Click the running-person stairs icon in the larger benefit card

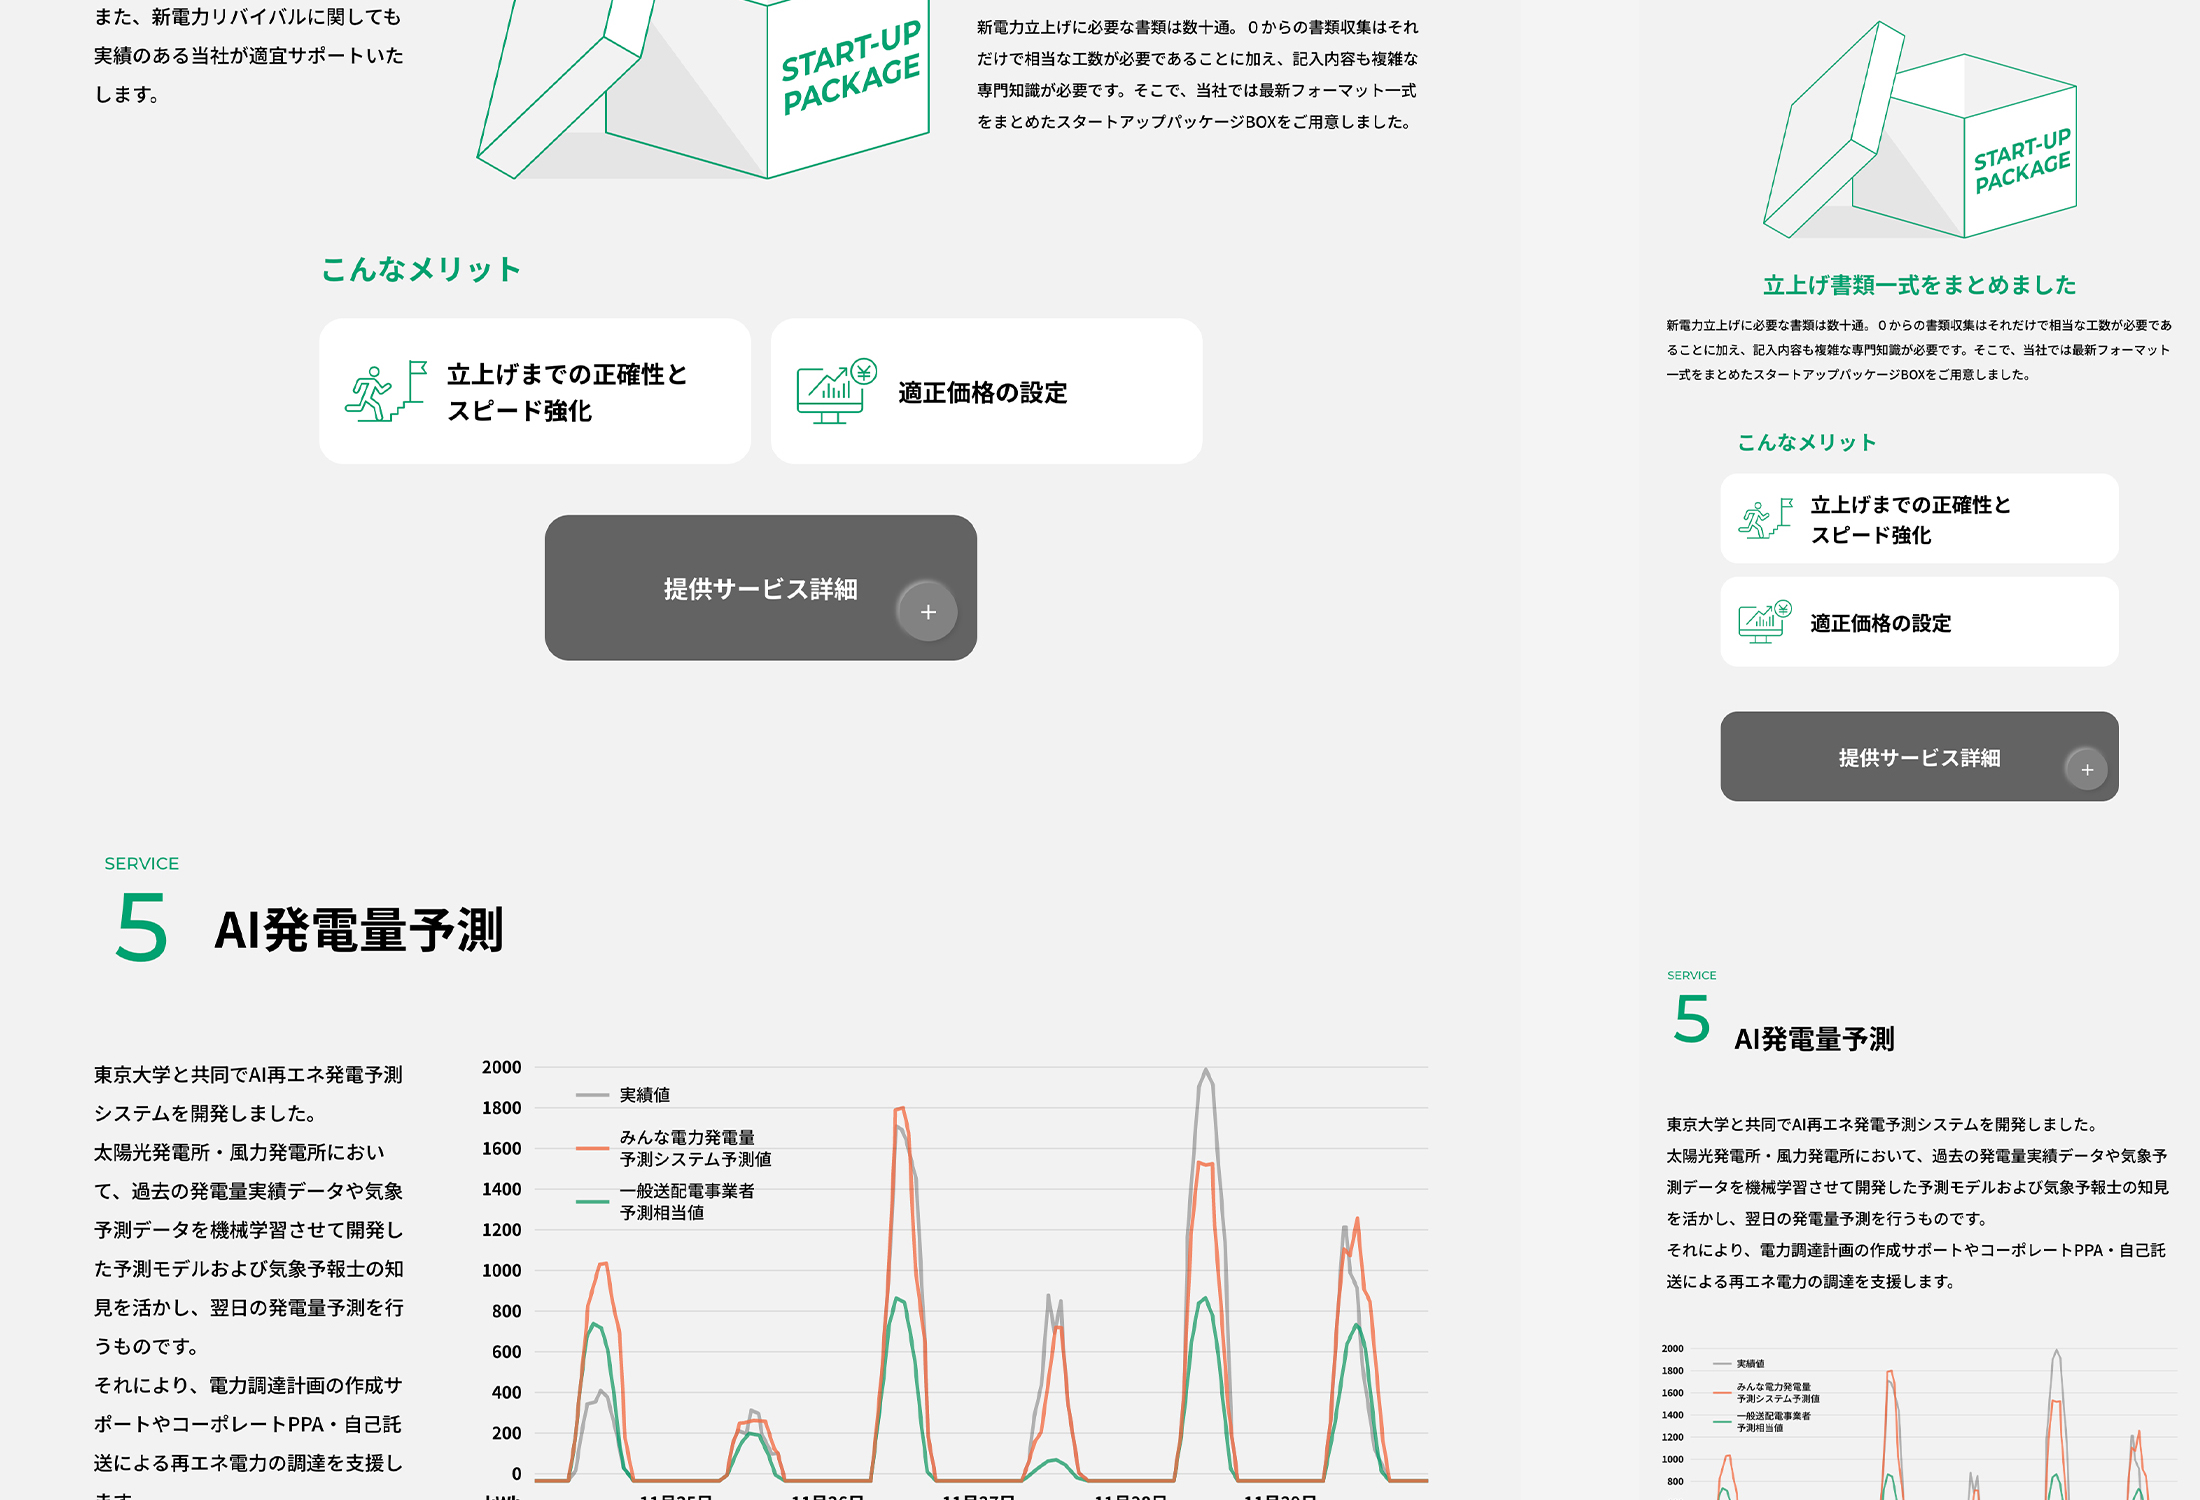coord(386,392)
